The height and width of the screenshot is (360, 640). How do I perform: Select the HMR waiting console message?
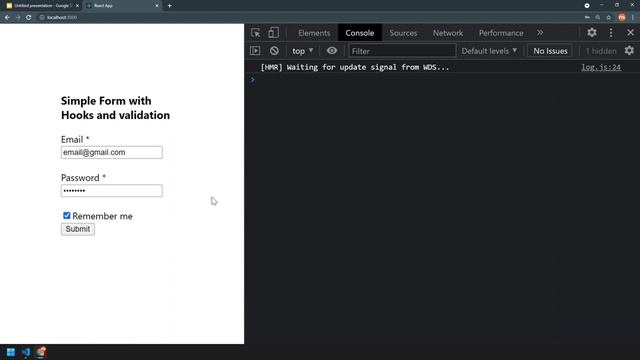[x=355, y=67]
